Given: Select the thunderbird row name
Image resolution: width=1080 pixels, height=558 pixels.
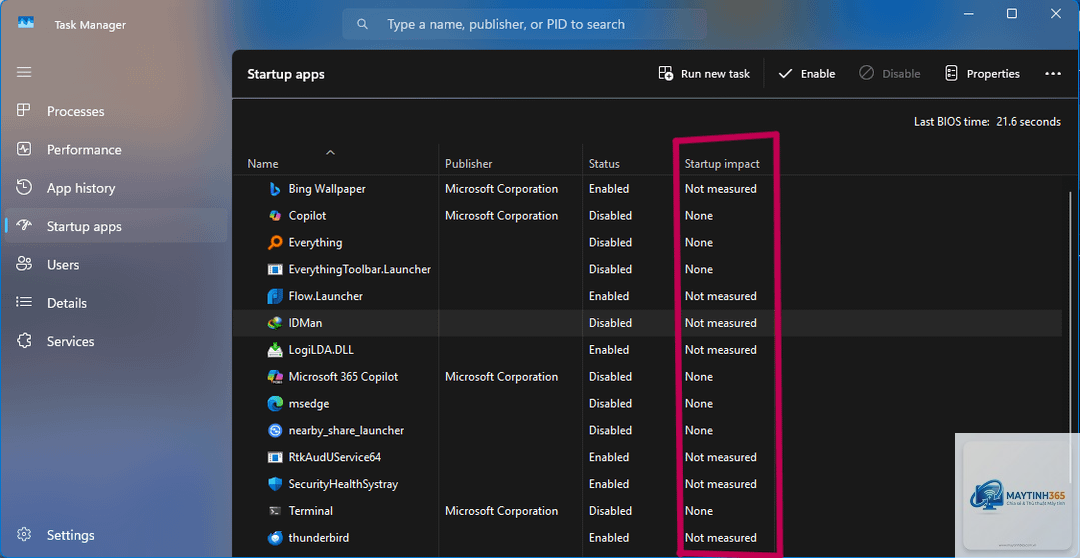Looking at the screenshot, I should [x=319, y=538].
